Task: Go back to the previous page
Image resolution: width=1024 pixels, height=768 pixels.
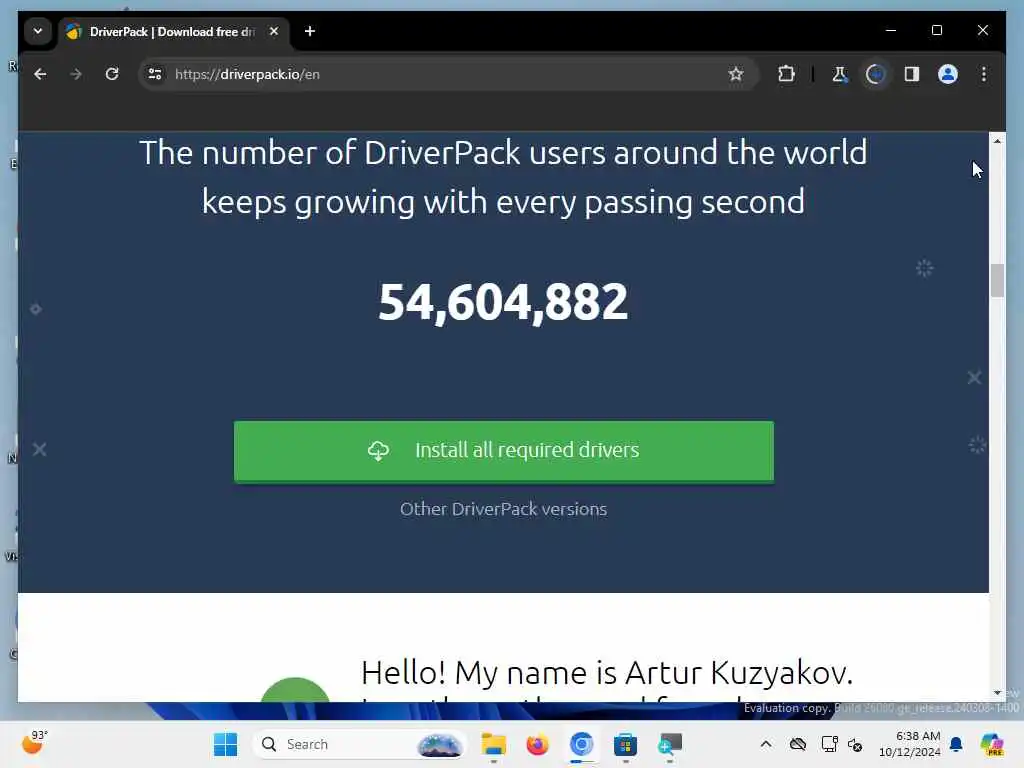Action: pyautogui.click(x=40, y=74)
